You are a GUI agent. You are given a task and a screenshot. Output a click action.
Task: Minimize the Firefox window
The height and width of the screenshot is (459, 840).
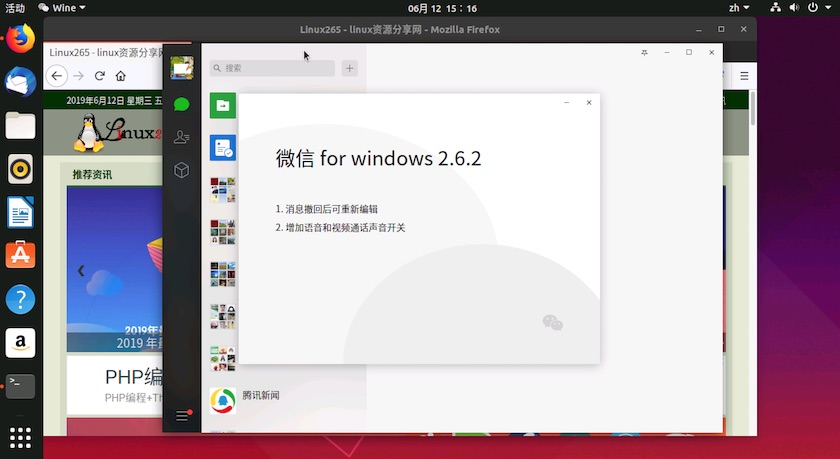[x=699, y=29]
